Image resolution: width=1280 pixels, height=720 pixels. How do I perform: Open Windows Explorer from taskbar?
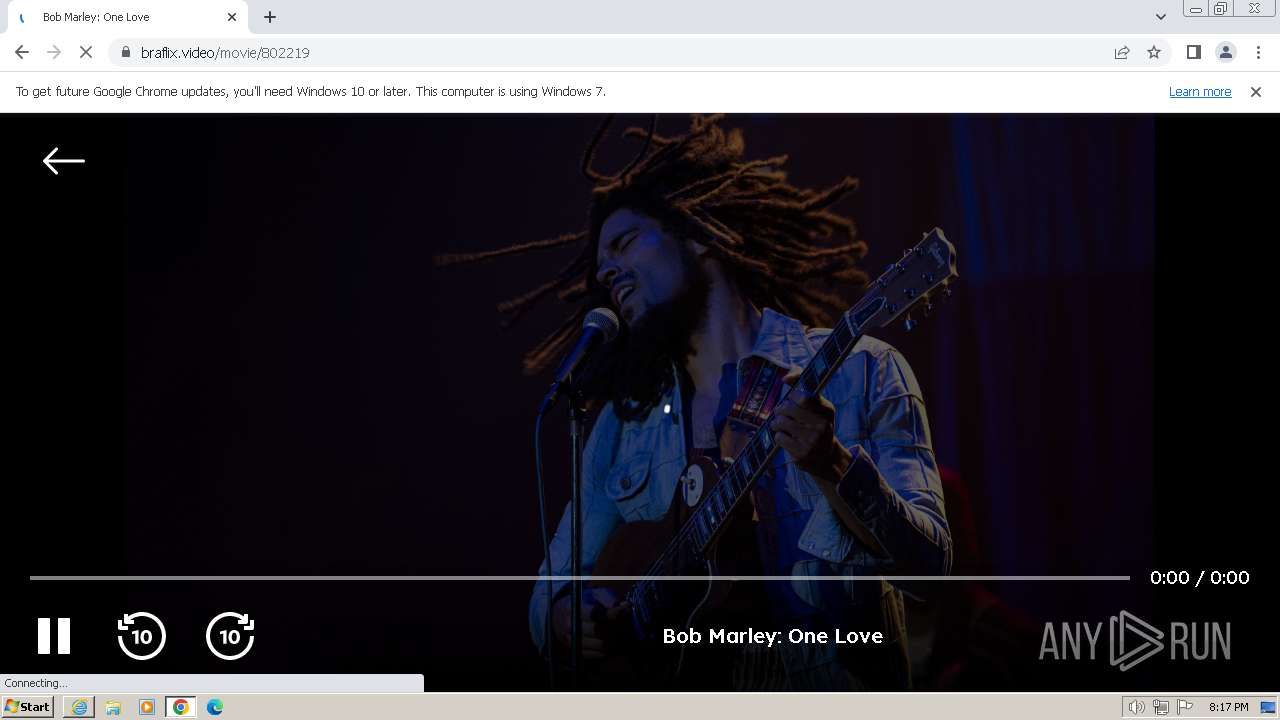113,707
